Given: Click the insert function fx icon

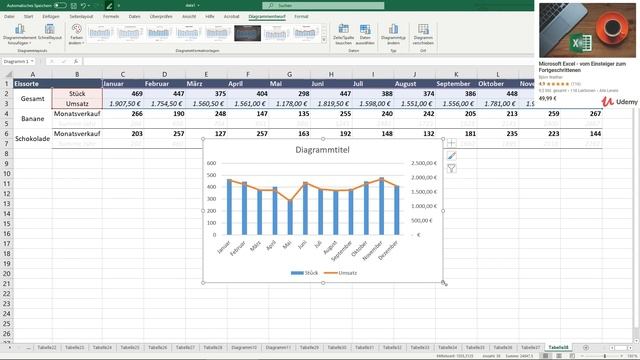Looking at the screenshot, I should point(76,61).
